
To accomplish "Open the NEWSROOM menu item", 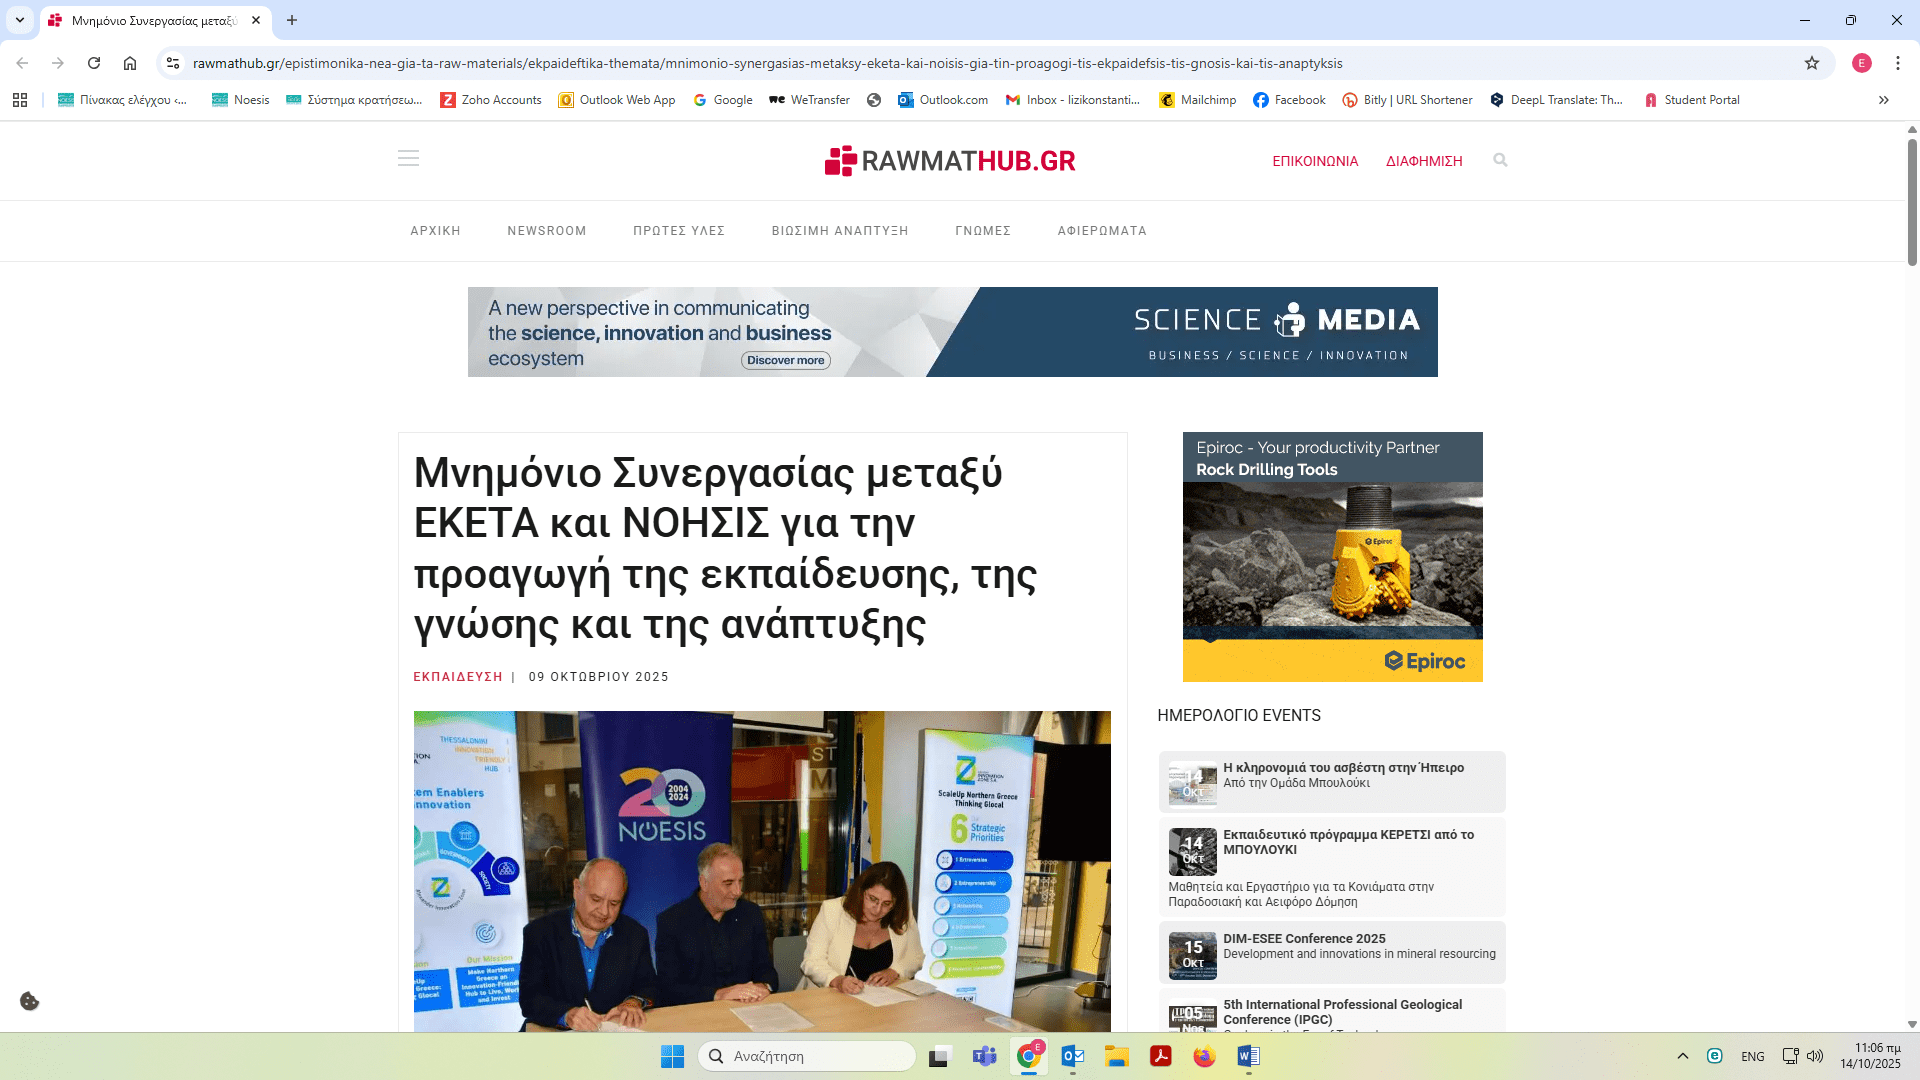I will (x=546, y=231).
